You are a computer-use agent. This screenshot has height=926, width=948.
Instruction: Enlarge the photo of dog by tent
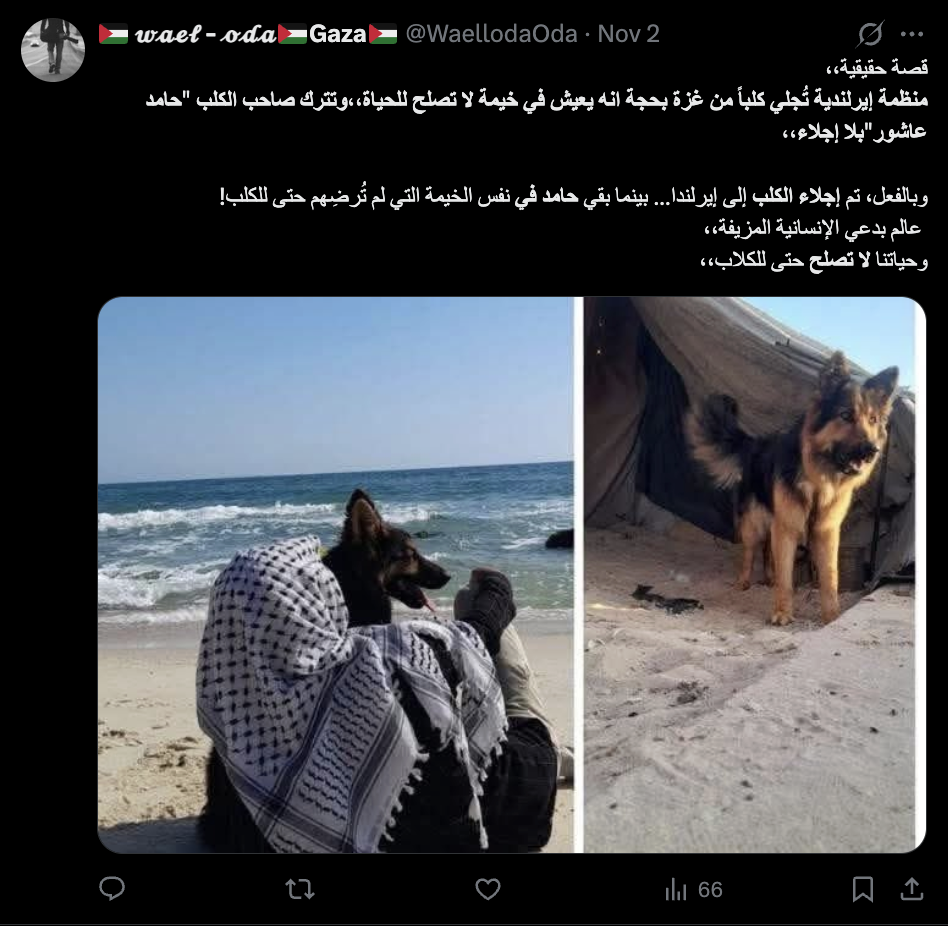point(755,575)
